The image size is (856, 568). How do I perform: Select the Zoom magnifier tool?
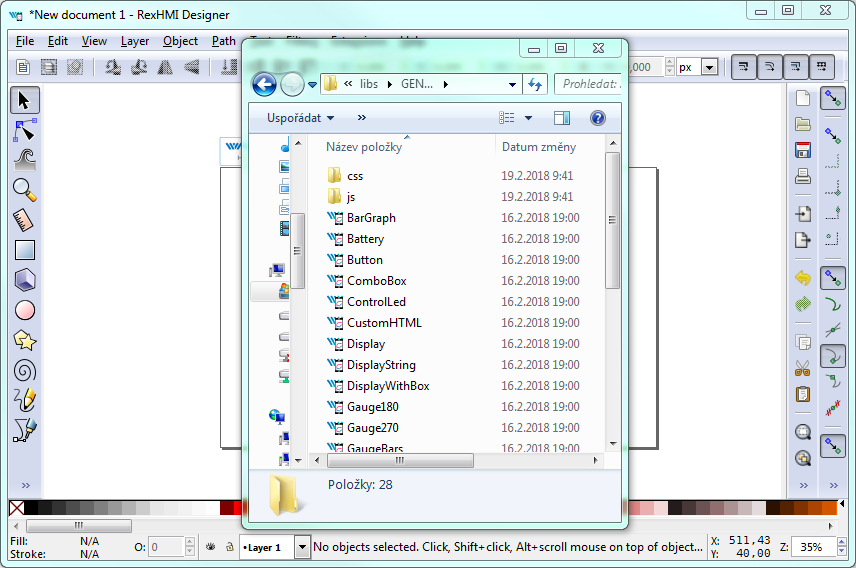[x=25, y=190]
